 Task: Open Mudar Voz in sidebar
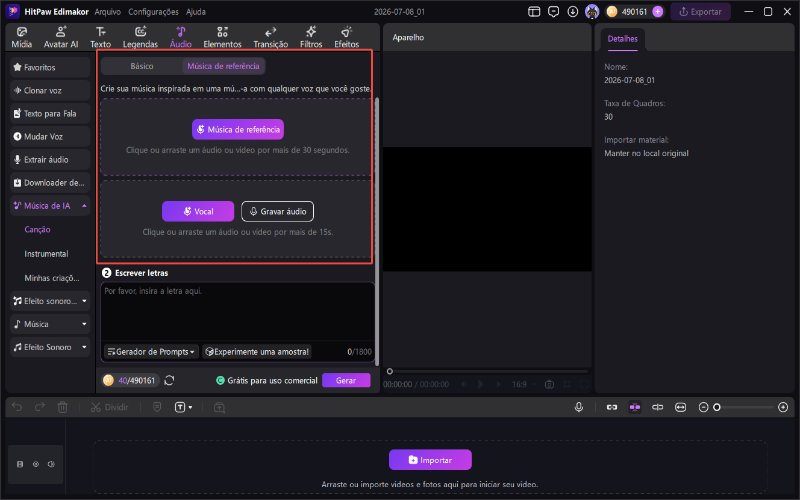pyautogui.click(x=49, y=136)
